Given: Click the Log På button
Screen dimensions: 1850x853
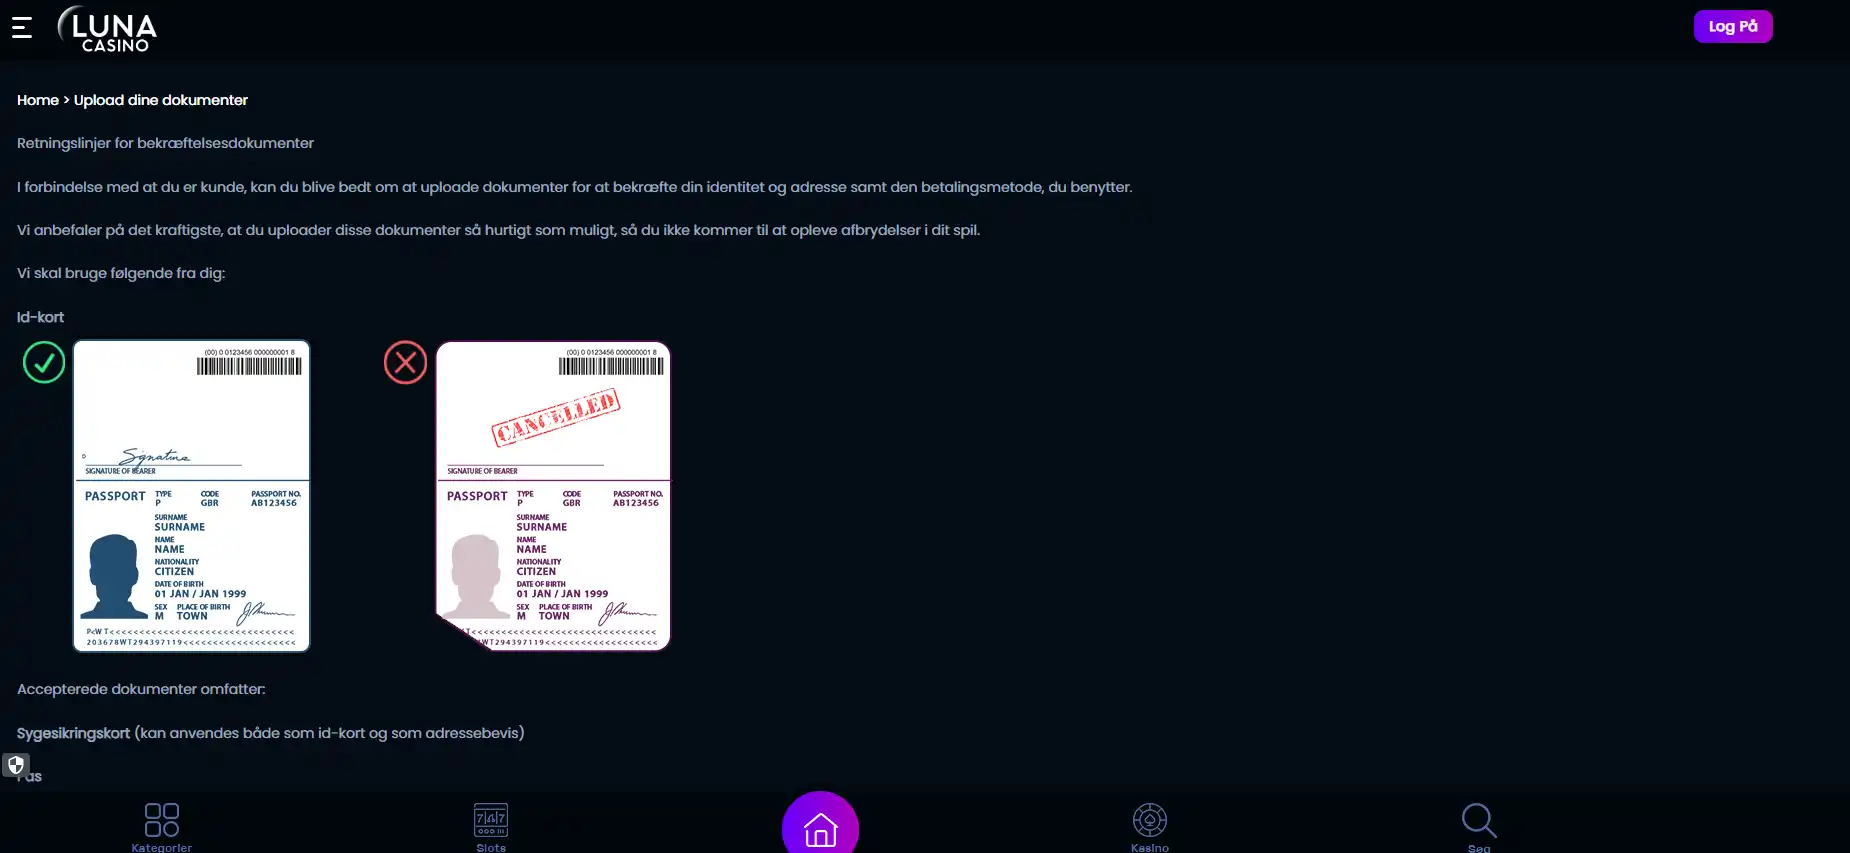Looking at the screenshot, I should pos(1732,27).
